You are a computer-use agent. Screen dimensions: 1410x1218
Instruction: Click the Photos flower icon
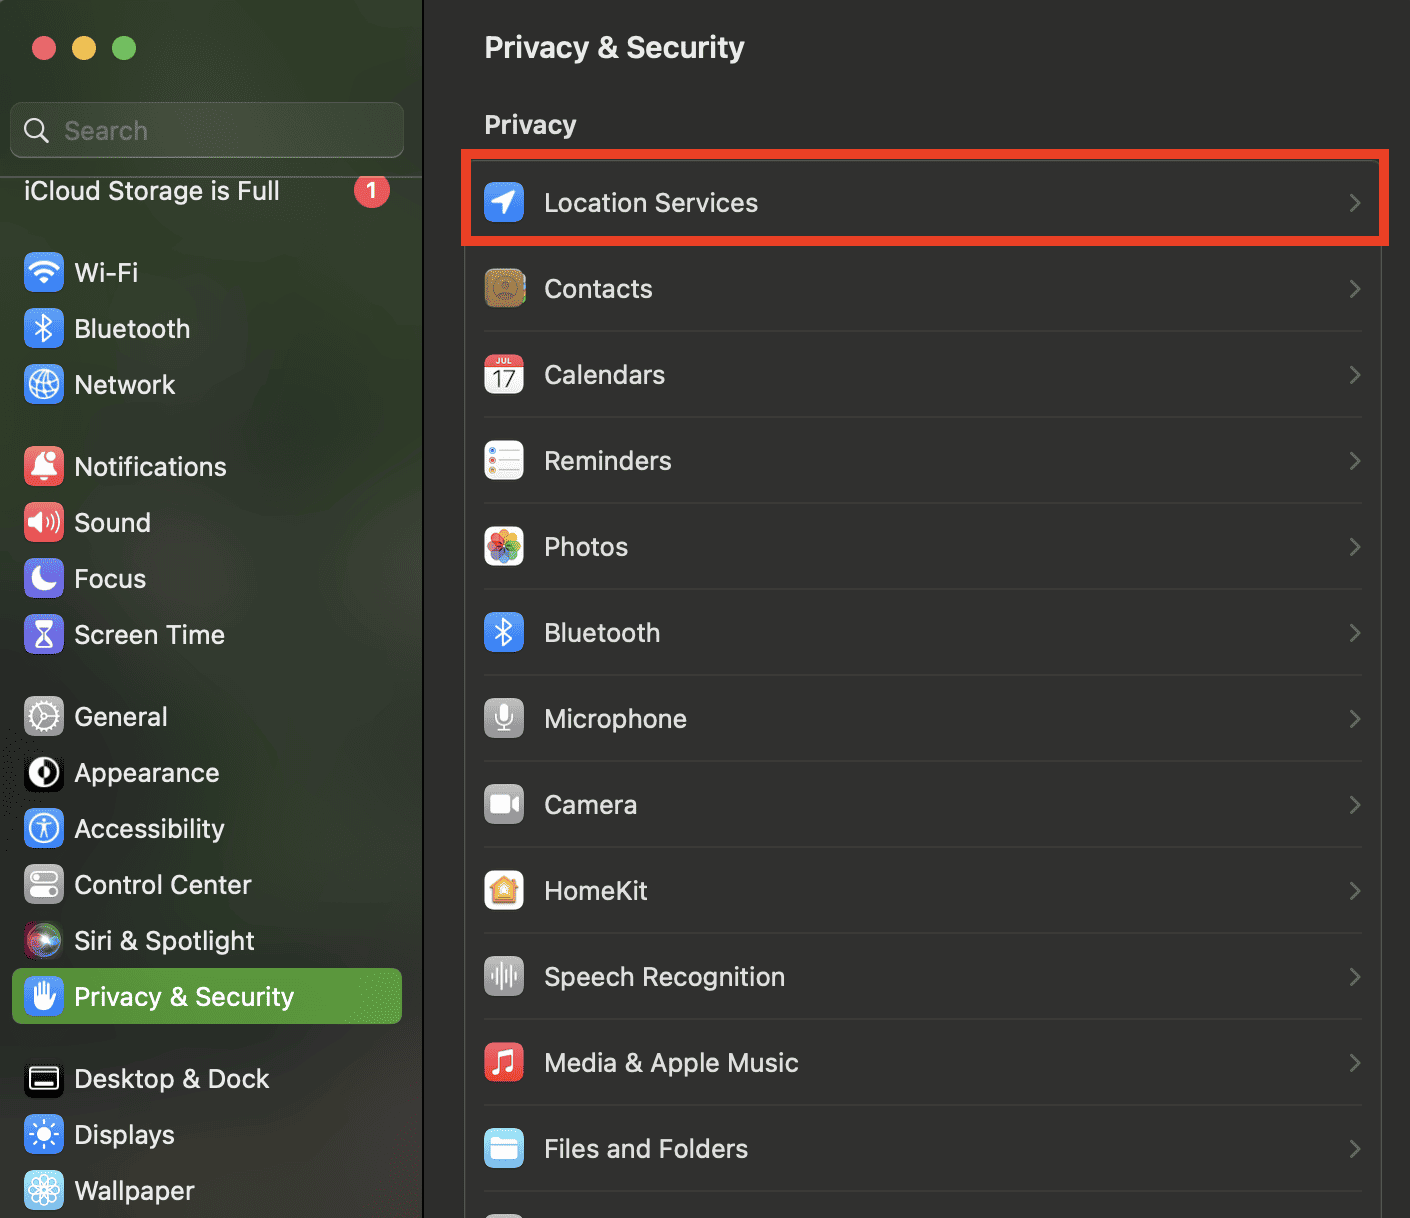pos(504,547)
